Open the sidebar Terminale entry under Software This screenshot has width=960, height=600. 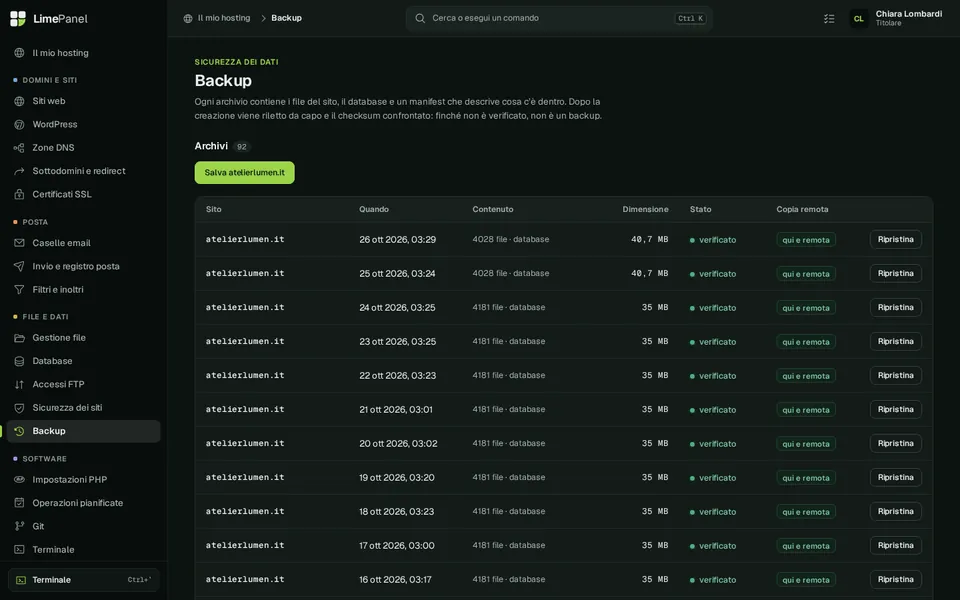tap(83, 550)
